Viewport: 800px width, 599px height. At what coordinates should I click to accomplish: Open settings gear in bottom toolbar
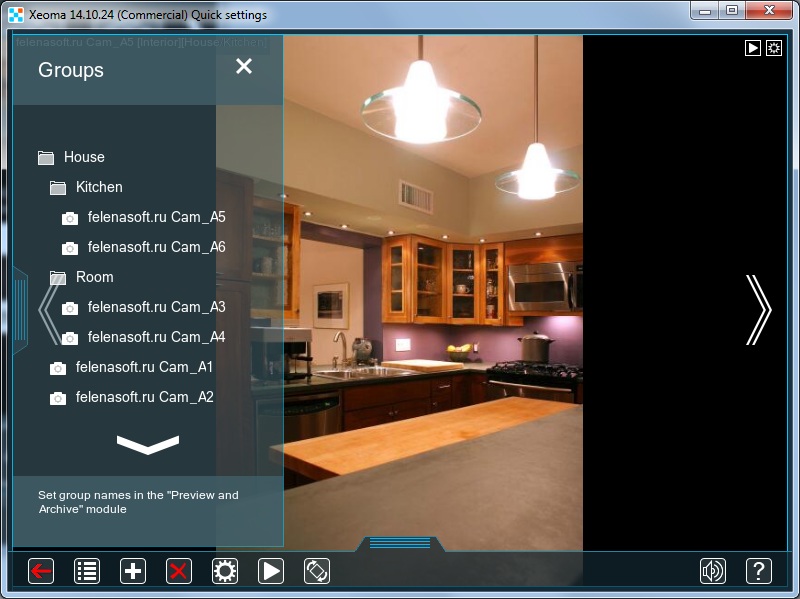(x=225, y=571)
